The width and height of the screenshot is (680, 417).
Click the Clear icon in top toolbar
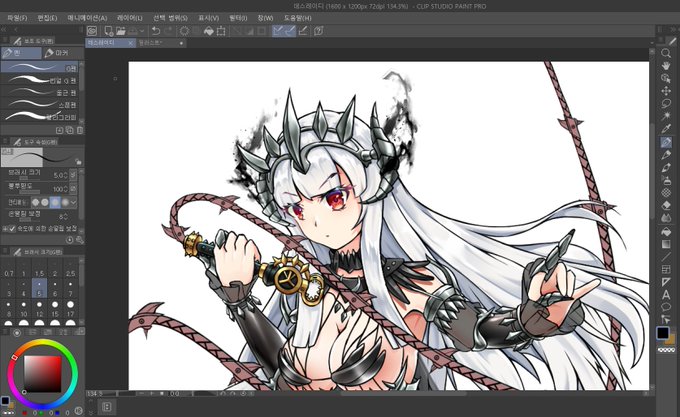[x=184, y=31]
